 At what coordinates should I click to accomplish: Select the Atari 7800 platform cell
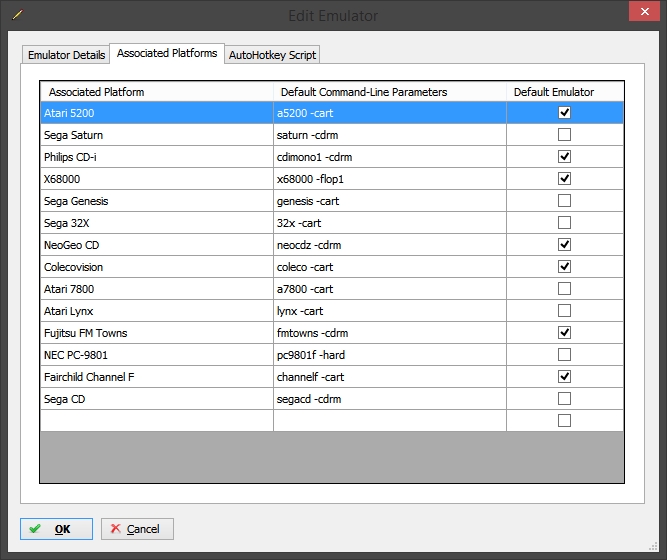point(157,289)
